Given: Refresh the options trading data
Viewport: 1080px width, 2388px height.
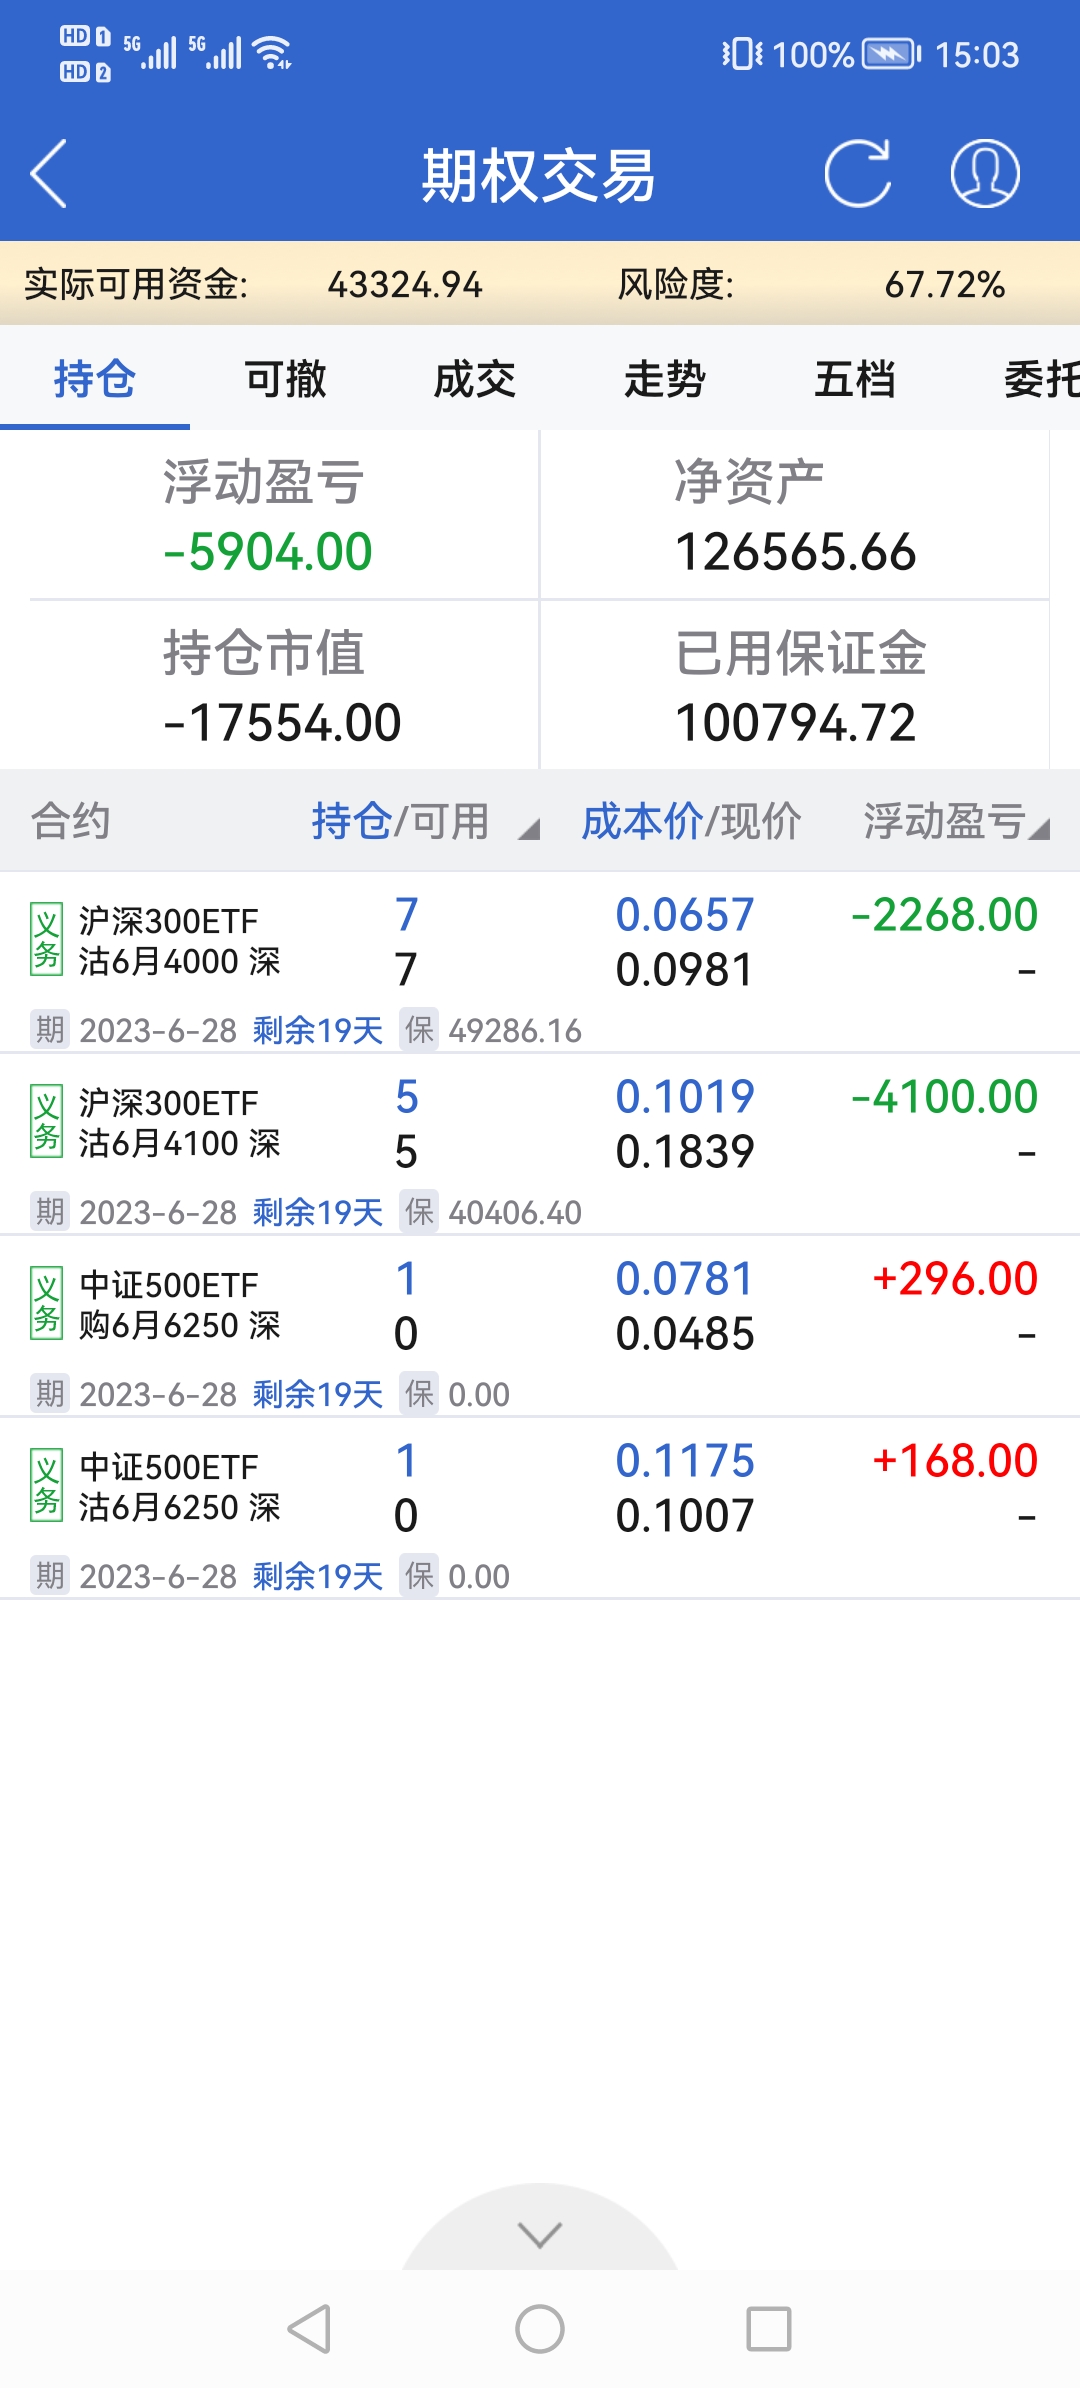Looking at the screenshot, I should click(x=857, y=174).
